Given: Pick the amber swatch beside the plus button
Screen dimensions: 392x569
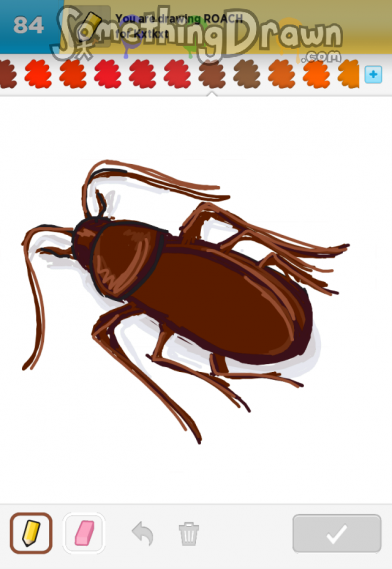Looking at the screenshot, I should (x=348, y=74).
